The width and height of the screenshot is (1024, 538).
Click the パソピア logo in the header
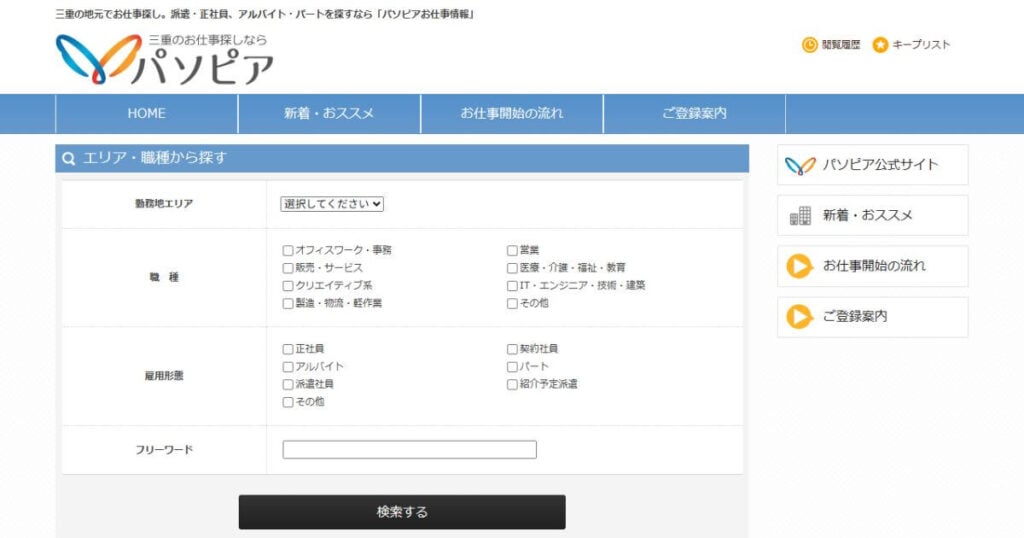pyautogui.click(x=165, y=59)
